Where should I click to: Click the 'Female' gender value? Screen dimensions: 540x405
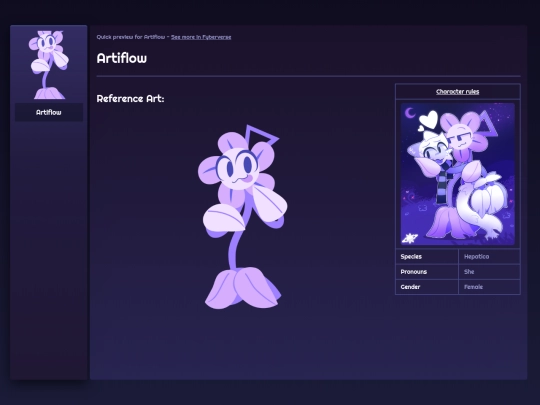tap(473, 287)
